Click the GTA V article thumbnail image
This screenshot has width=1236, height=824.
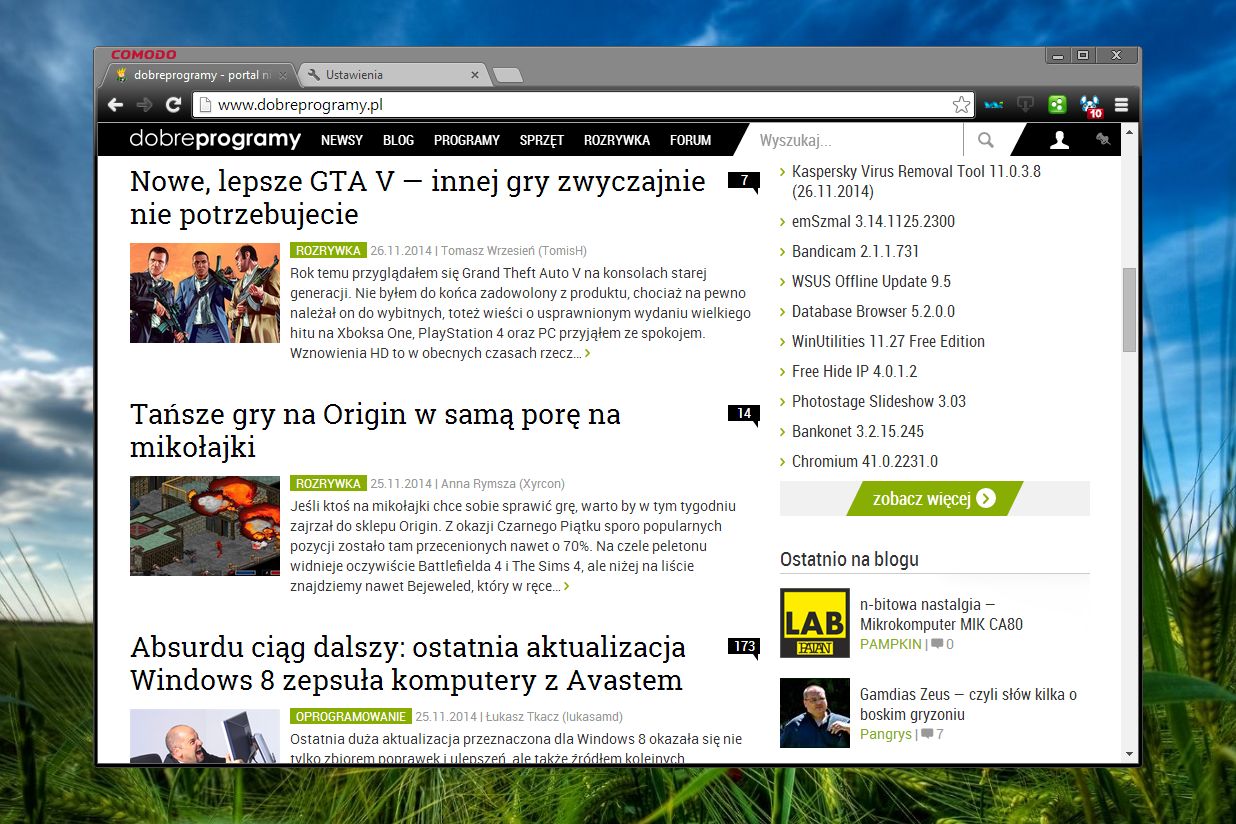(205, 293)
